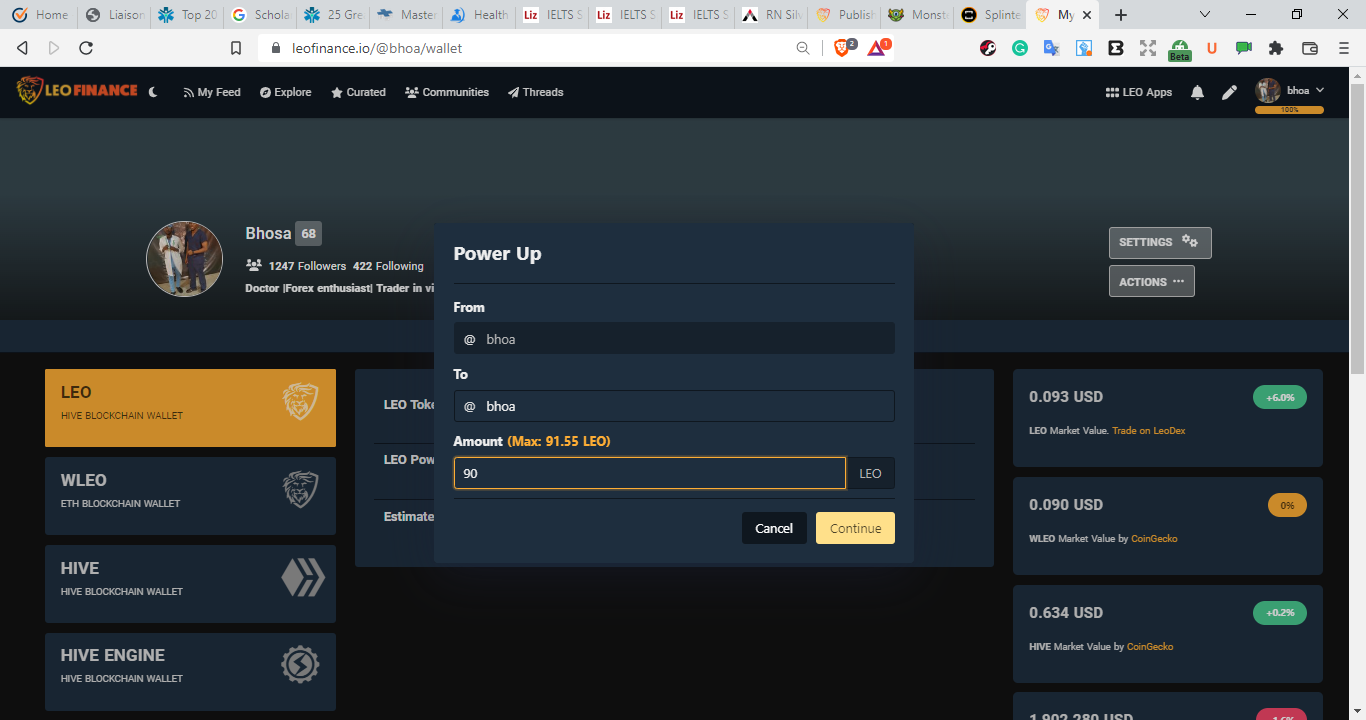Click the Grammarly extension icon
The height and width of the screenshot is (720, 1366).
tap(1020, 47)
